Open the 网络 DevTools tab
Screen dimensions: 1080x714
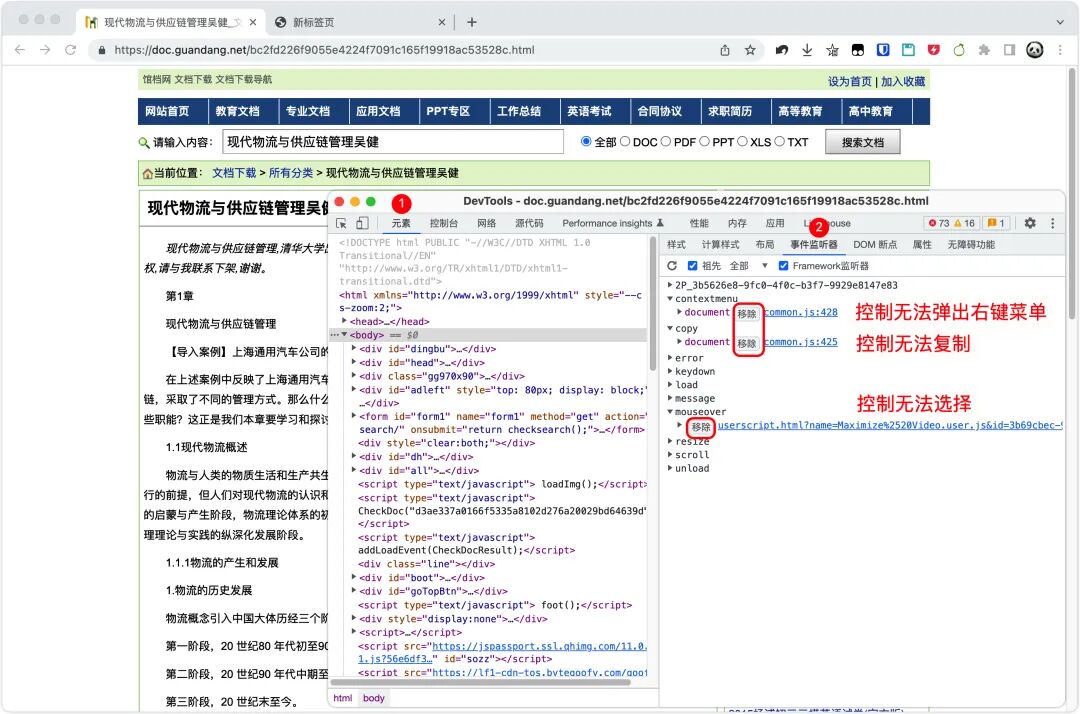pyautogui.click(x=486, y=223)
